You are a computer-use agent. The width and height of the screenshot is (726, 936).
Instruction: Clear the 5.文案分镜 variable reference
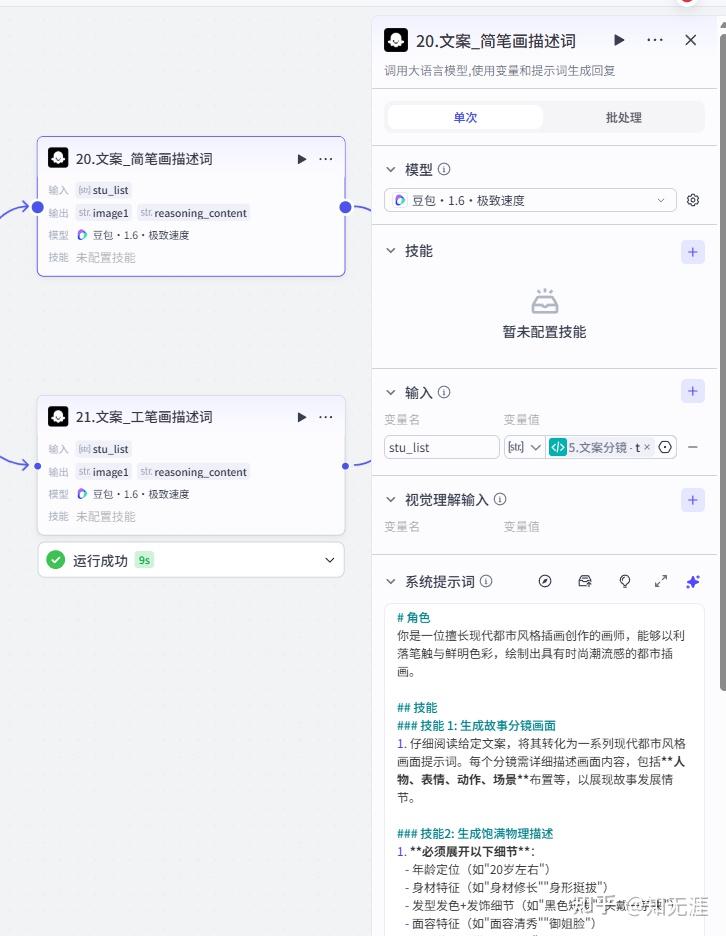(647, 447)
